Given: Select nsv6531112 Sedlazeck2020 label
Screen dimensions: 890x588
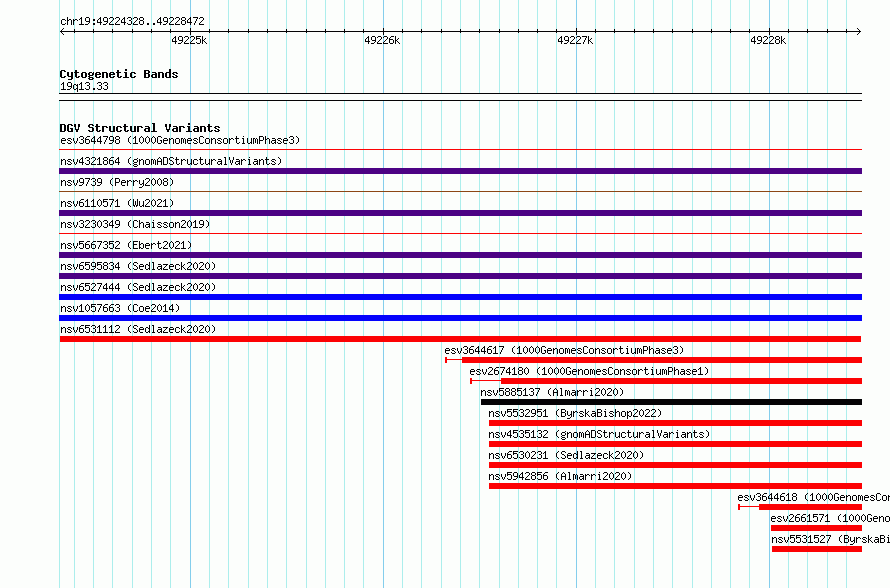Looking at the screenshot, I should coord(138,329).
